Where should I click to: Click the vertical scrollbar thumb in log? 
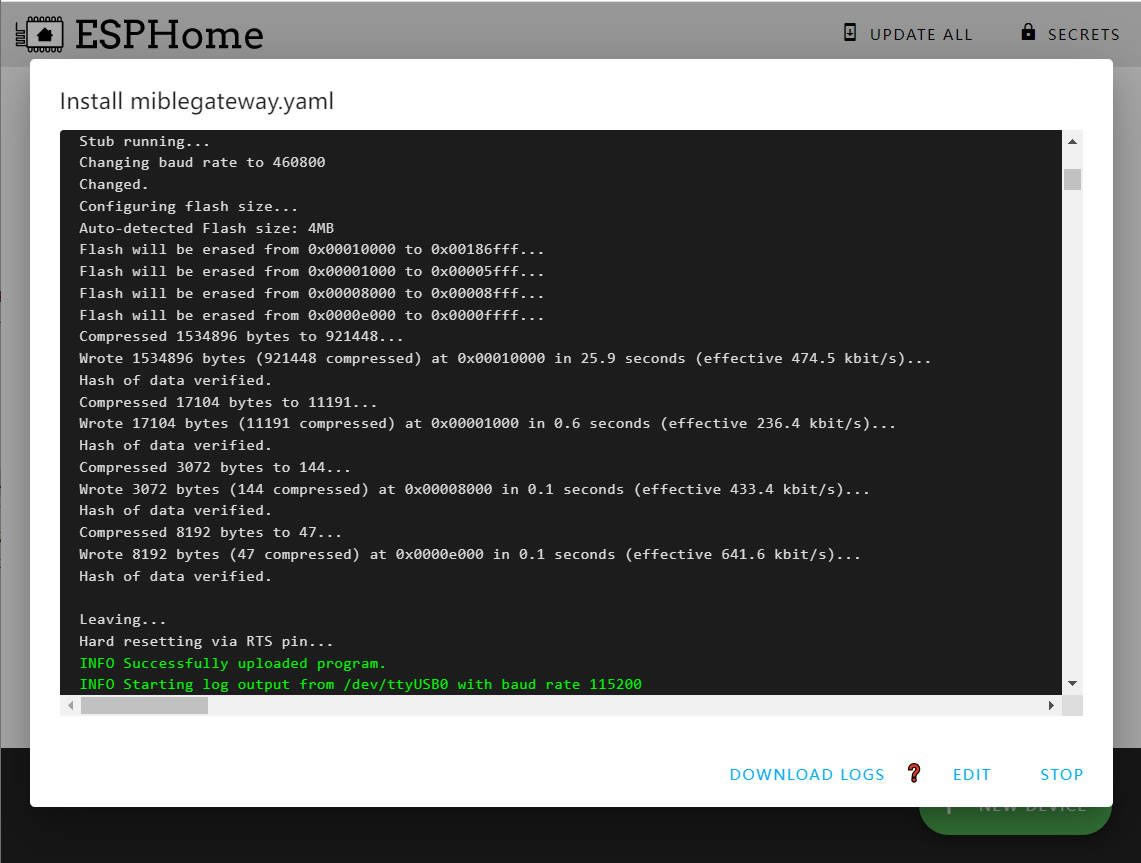point(1072,179)
